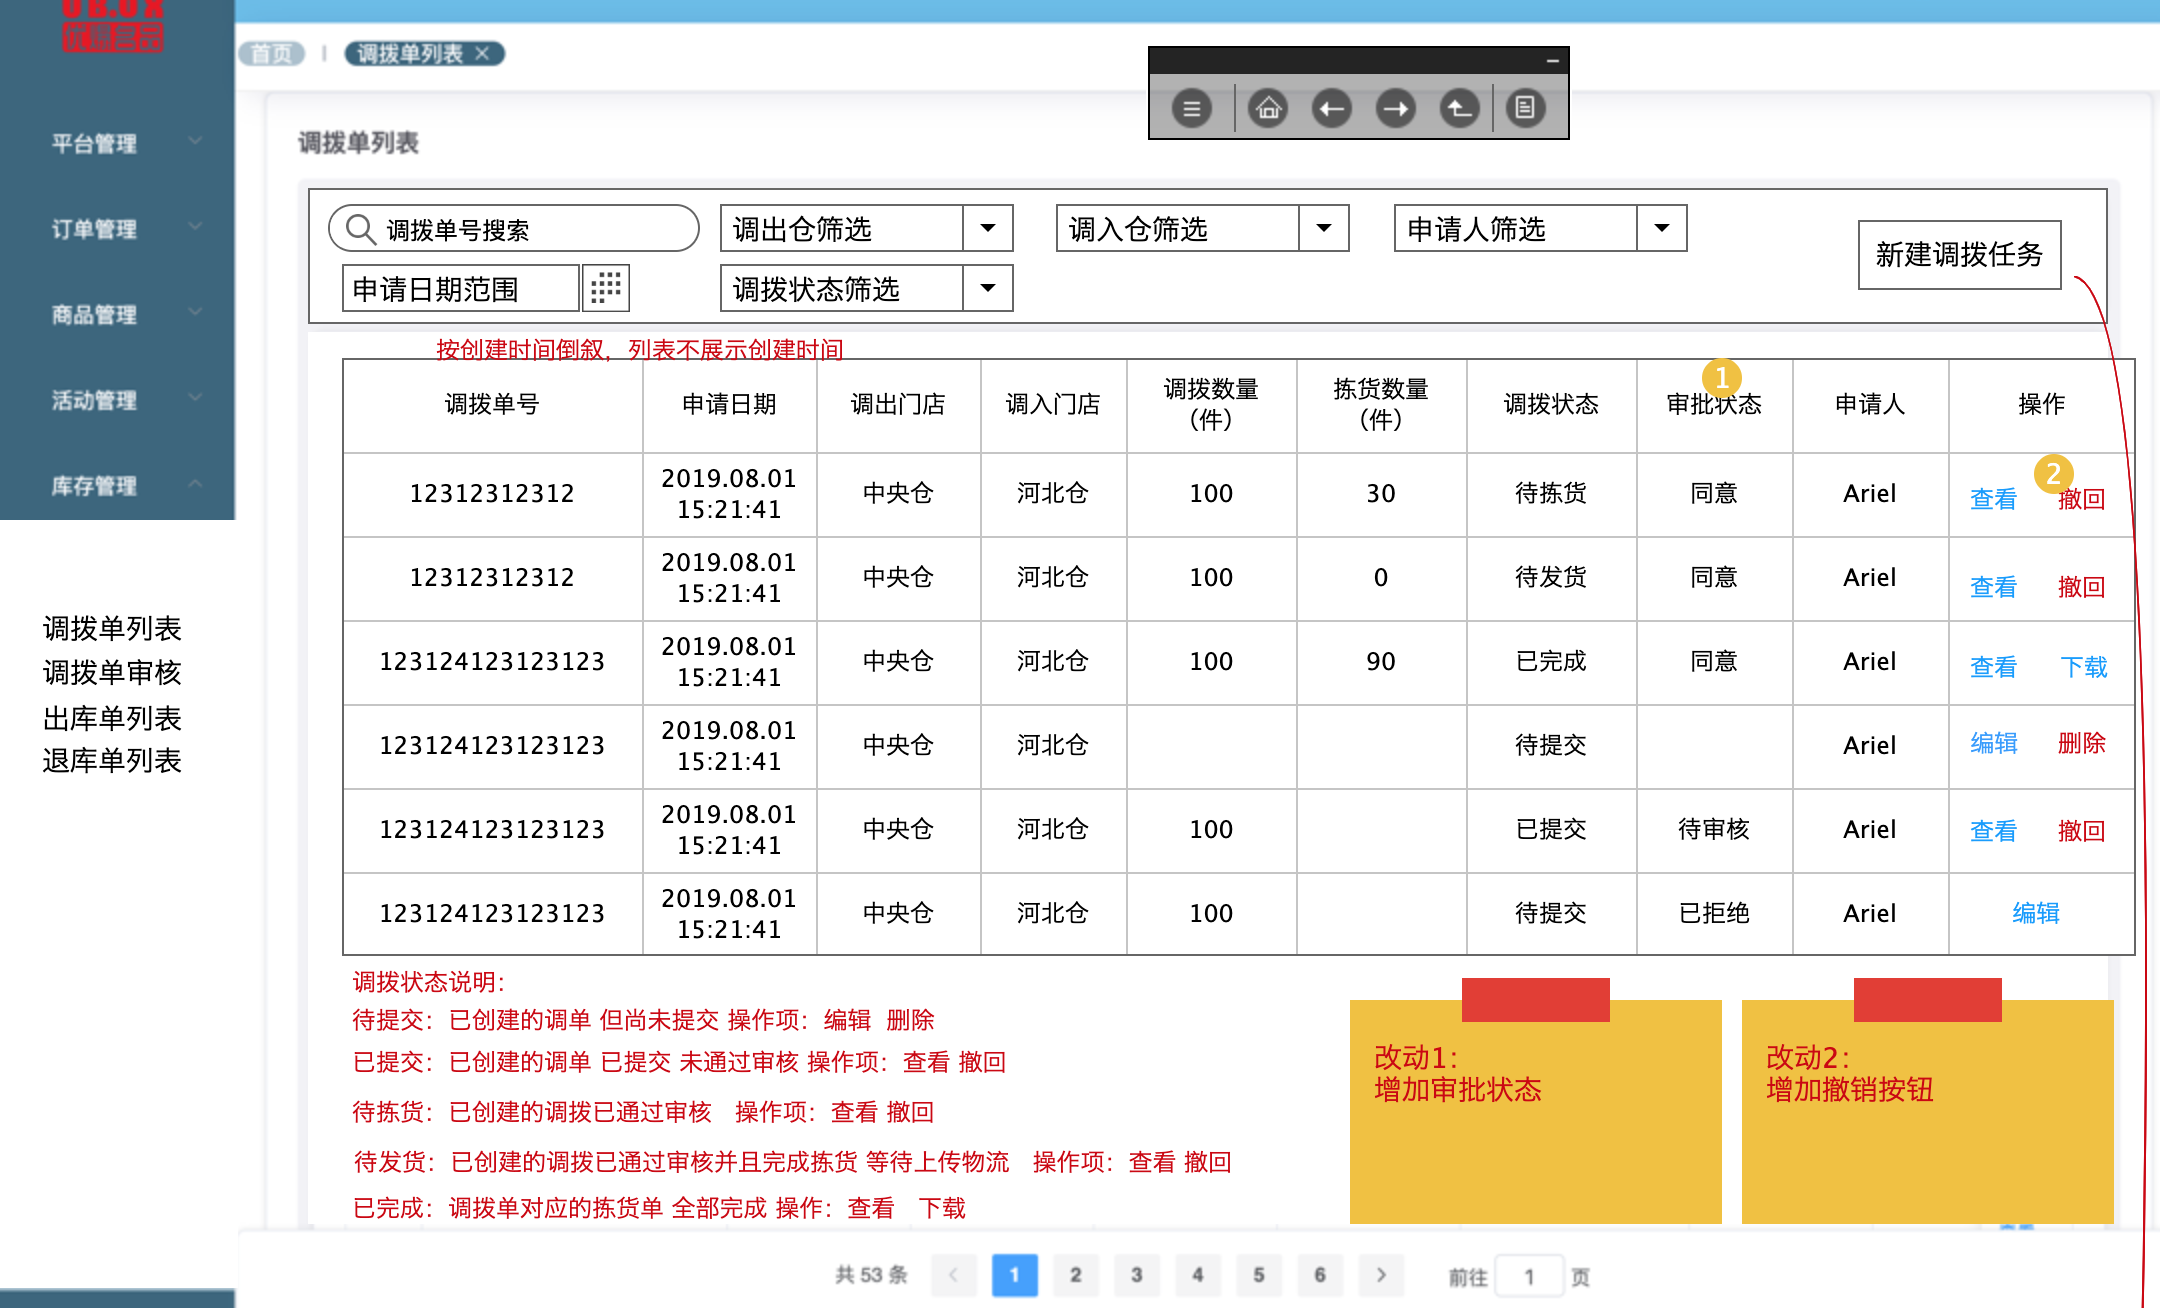
Task: Click 编辑 next to 删除 link
Action: [x=1994, y=743]
